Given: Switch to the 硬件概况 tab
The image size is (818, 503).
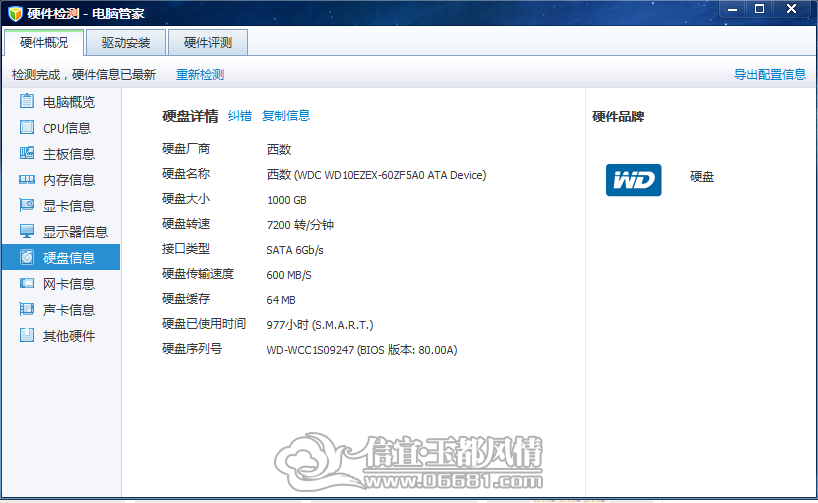Looking at the screenshot, I should [44, 42].
